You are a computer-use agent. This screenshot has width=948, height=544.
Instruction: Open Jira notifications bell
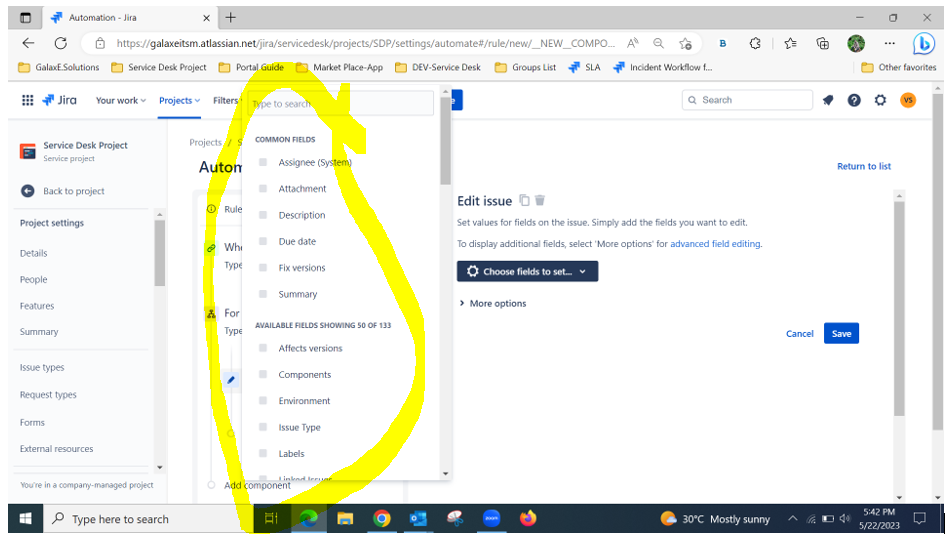pyautogui.click(x=828, y=100)
